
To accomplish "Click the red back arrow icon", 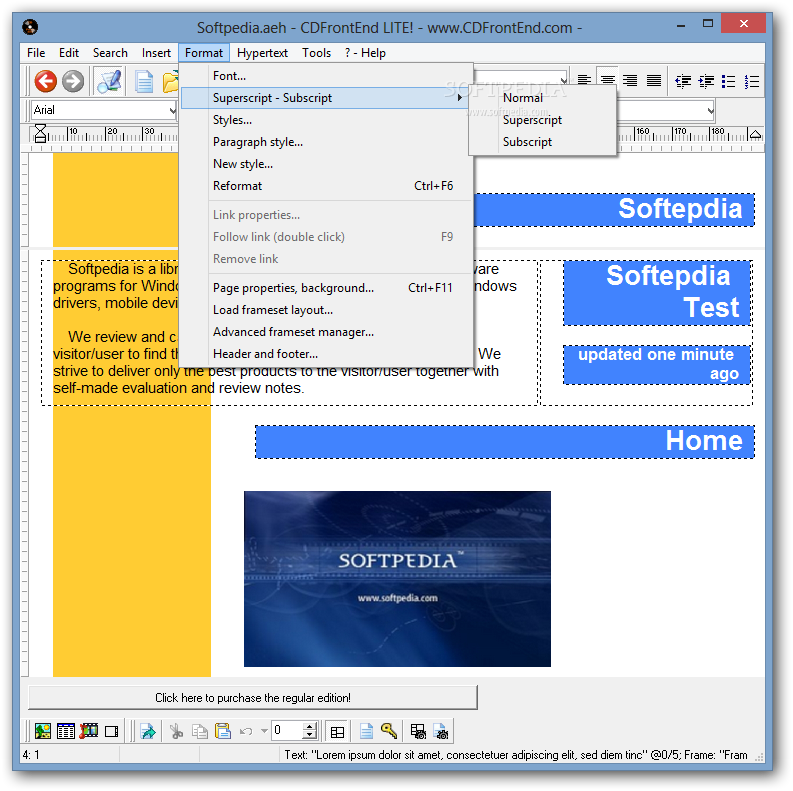I will coord(46,81).
